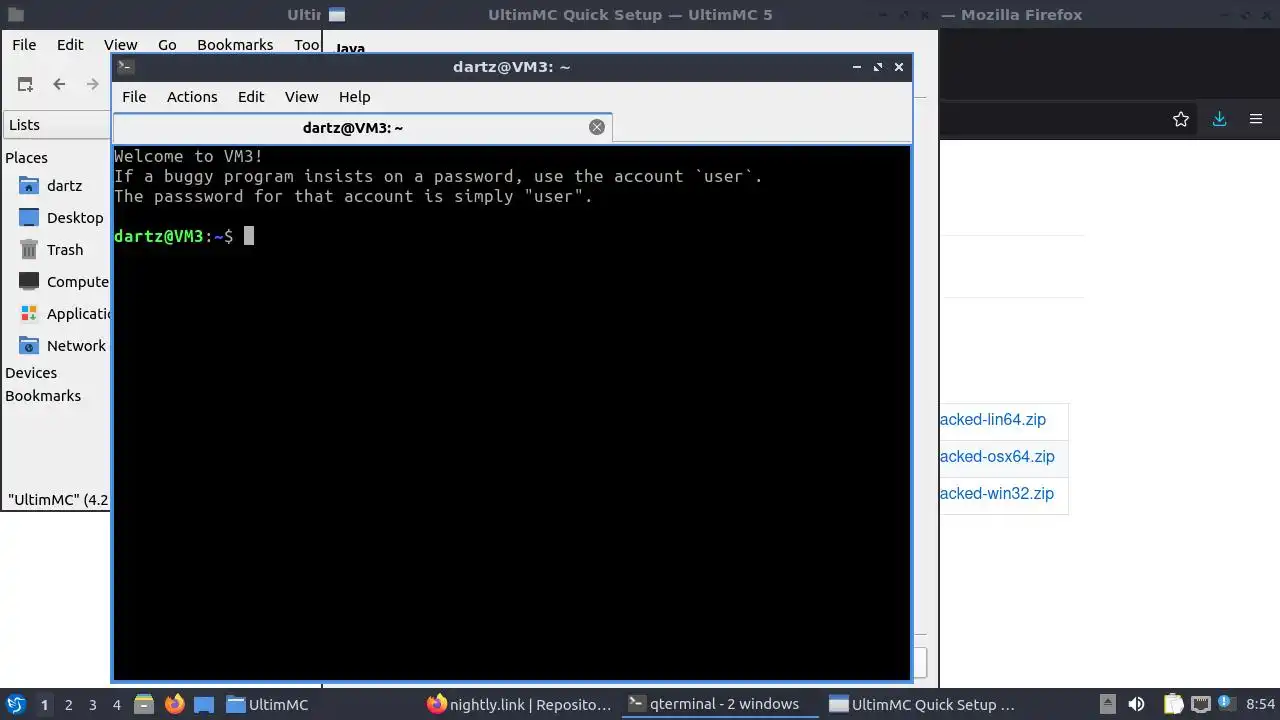Viewport: 1280px width, 720px height.
Task: Switch to virtual desktop 1
Action: click(44, 705)
